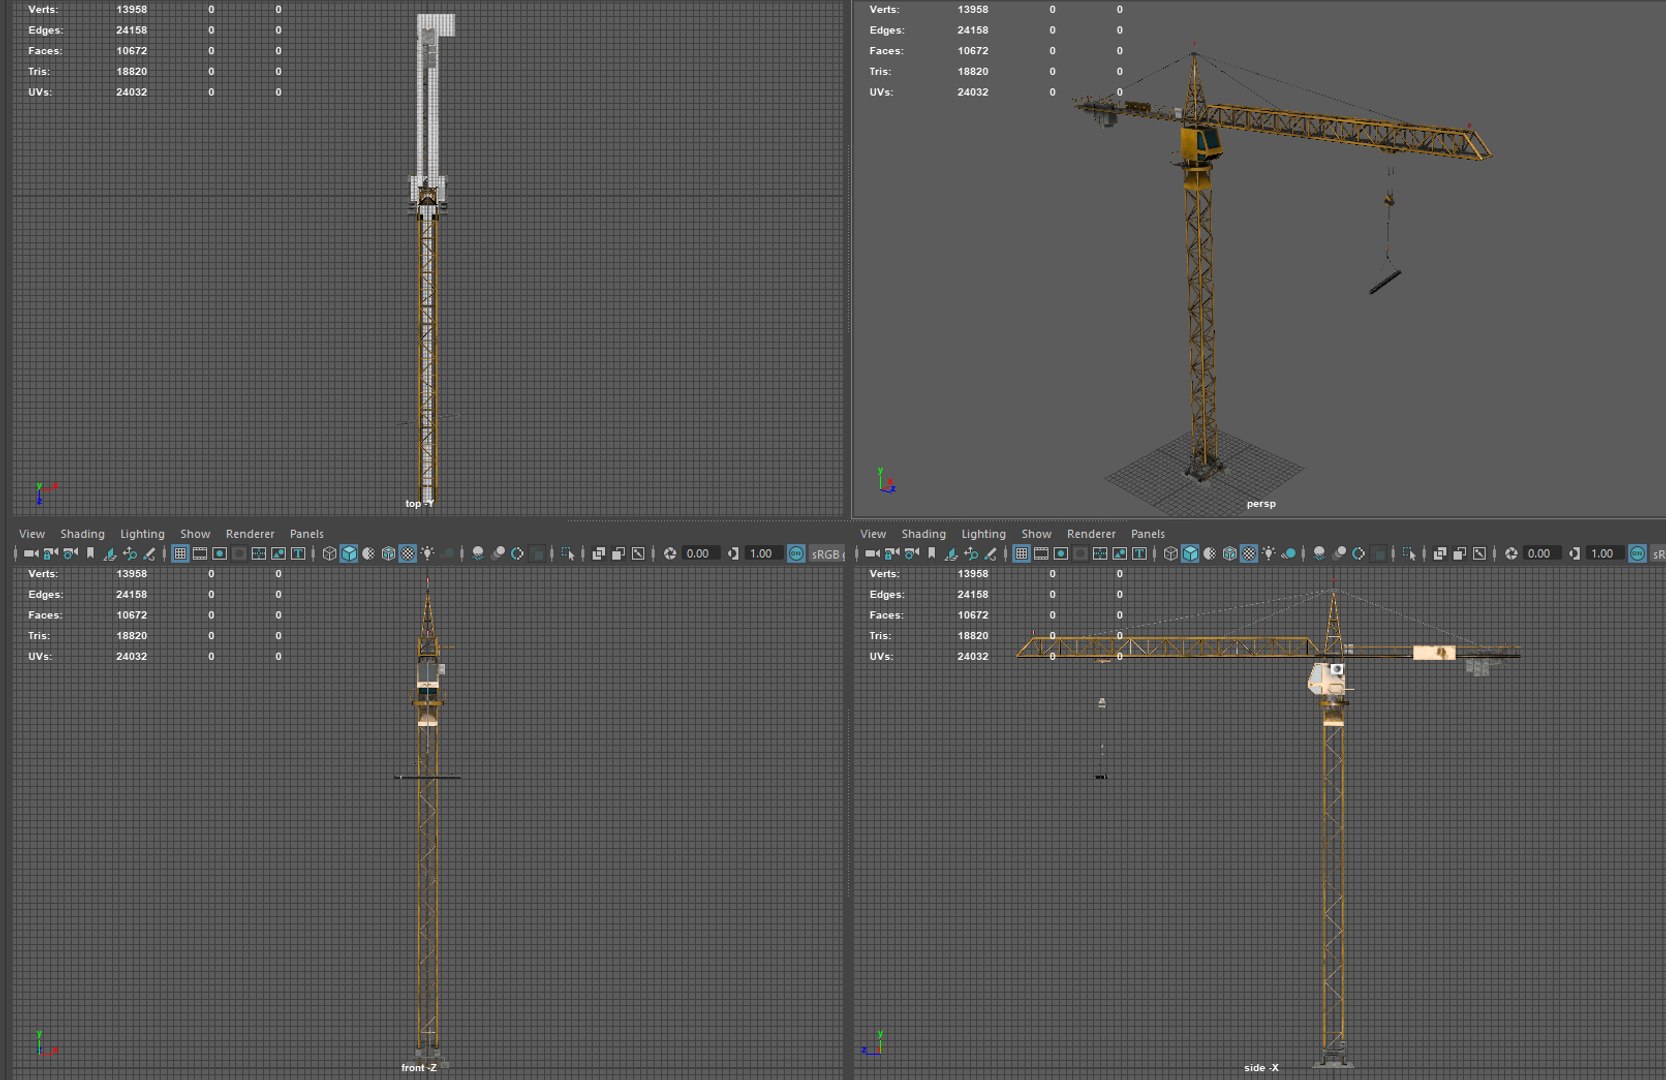
Task: Click Isolate Select icon in side-X panel toolbar
Action: coord(1408,553)
